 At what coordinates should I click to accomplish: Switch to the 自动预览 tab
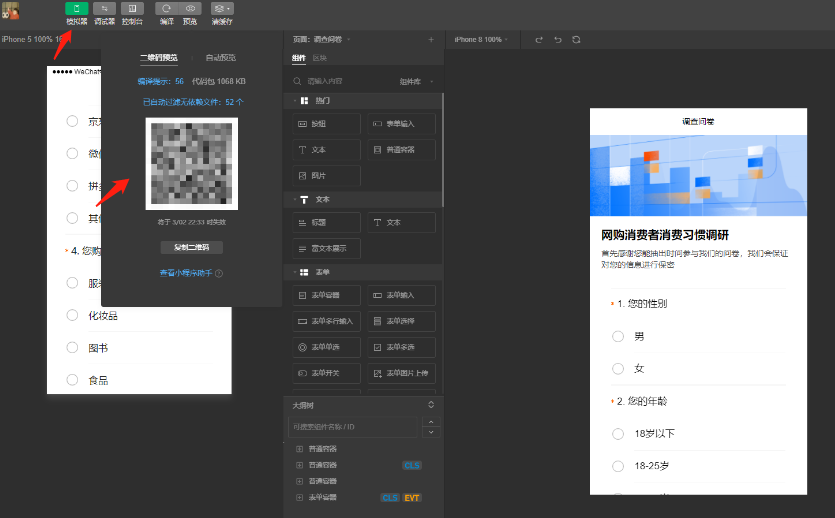click(220, 58)
